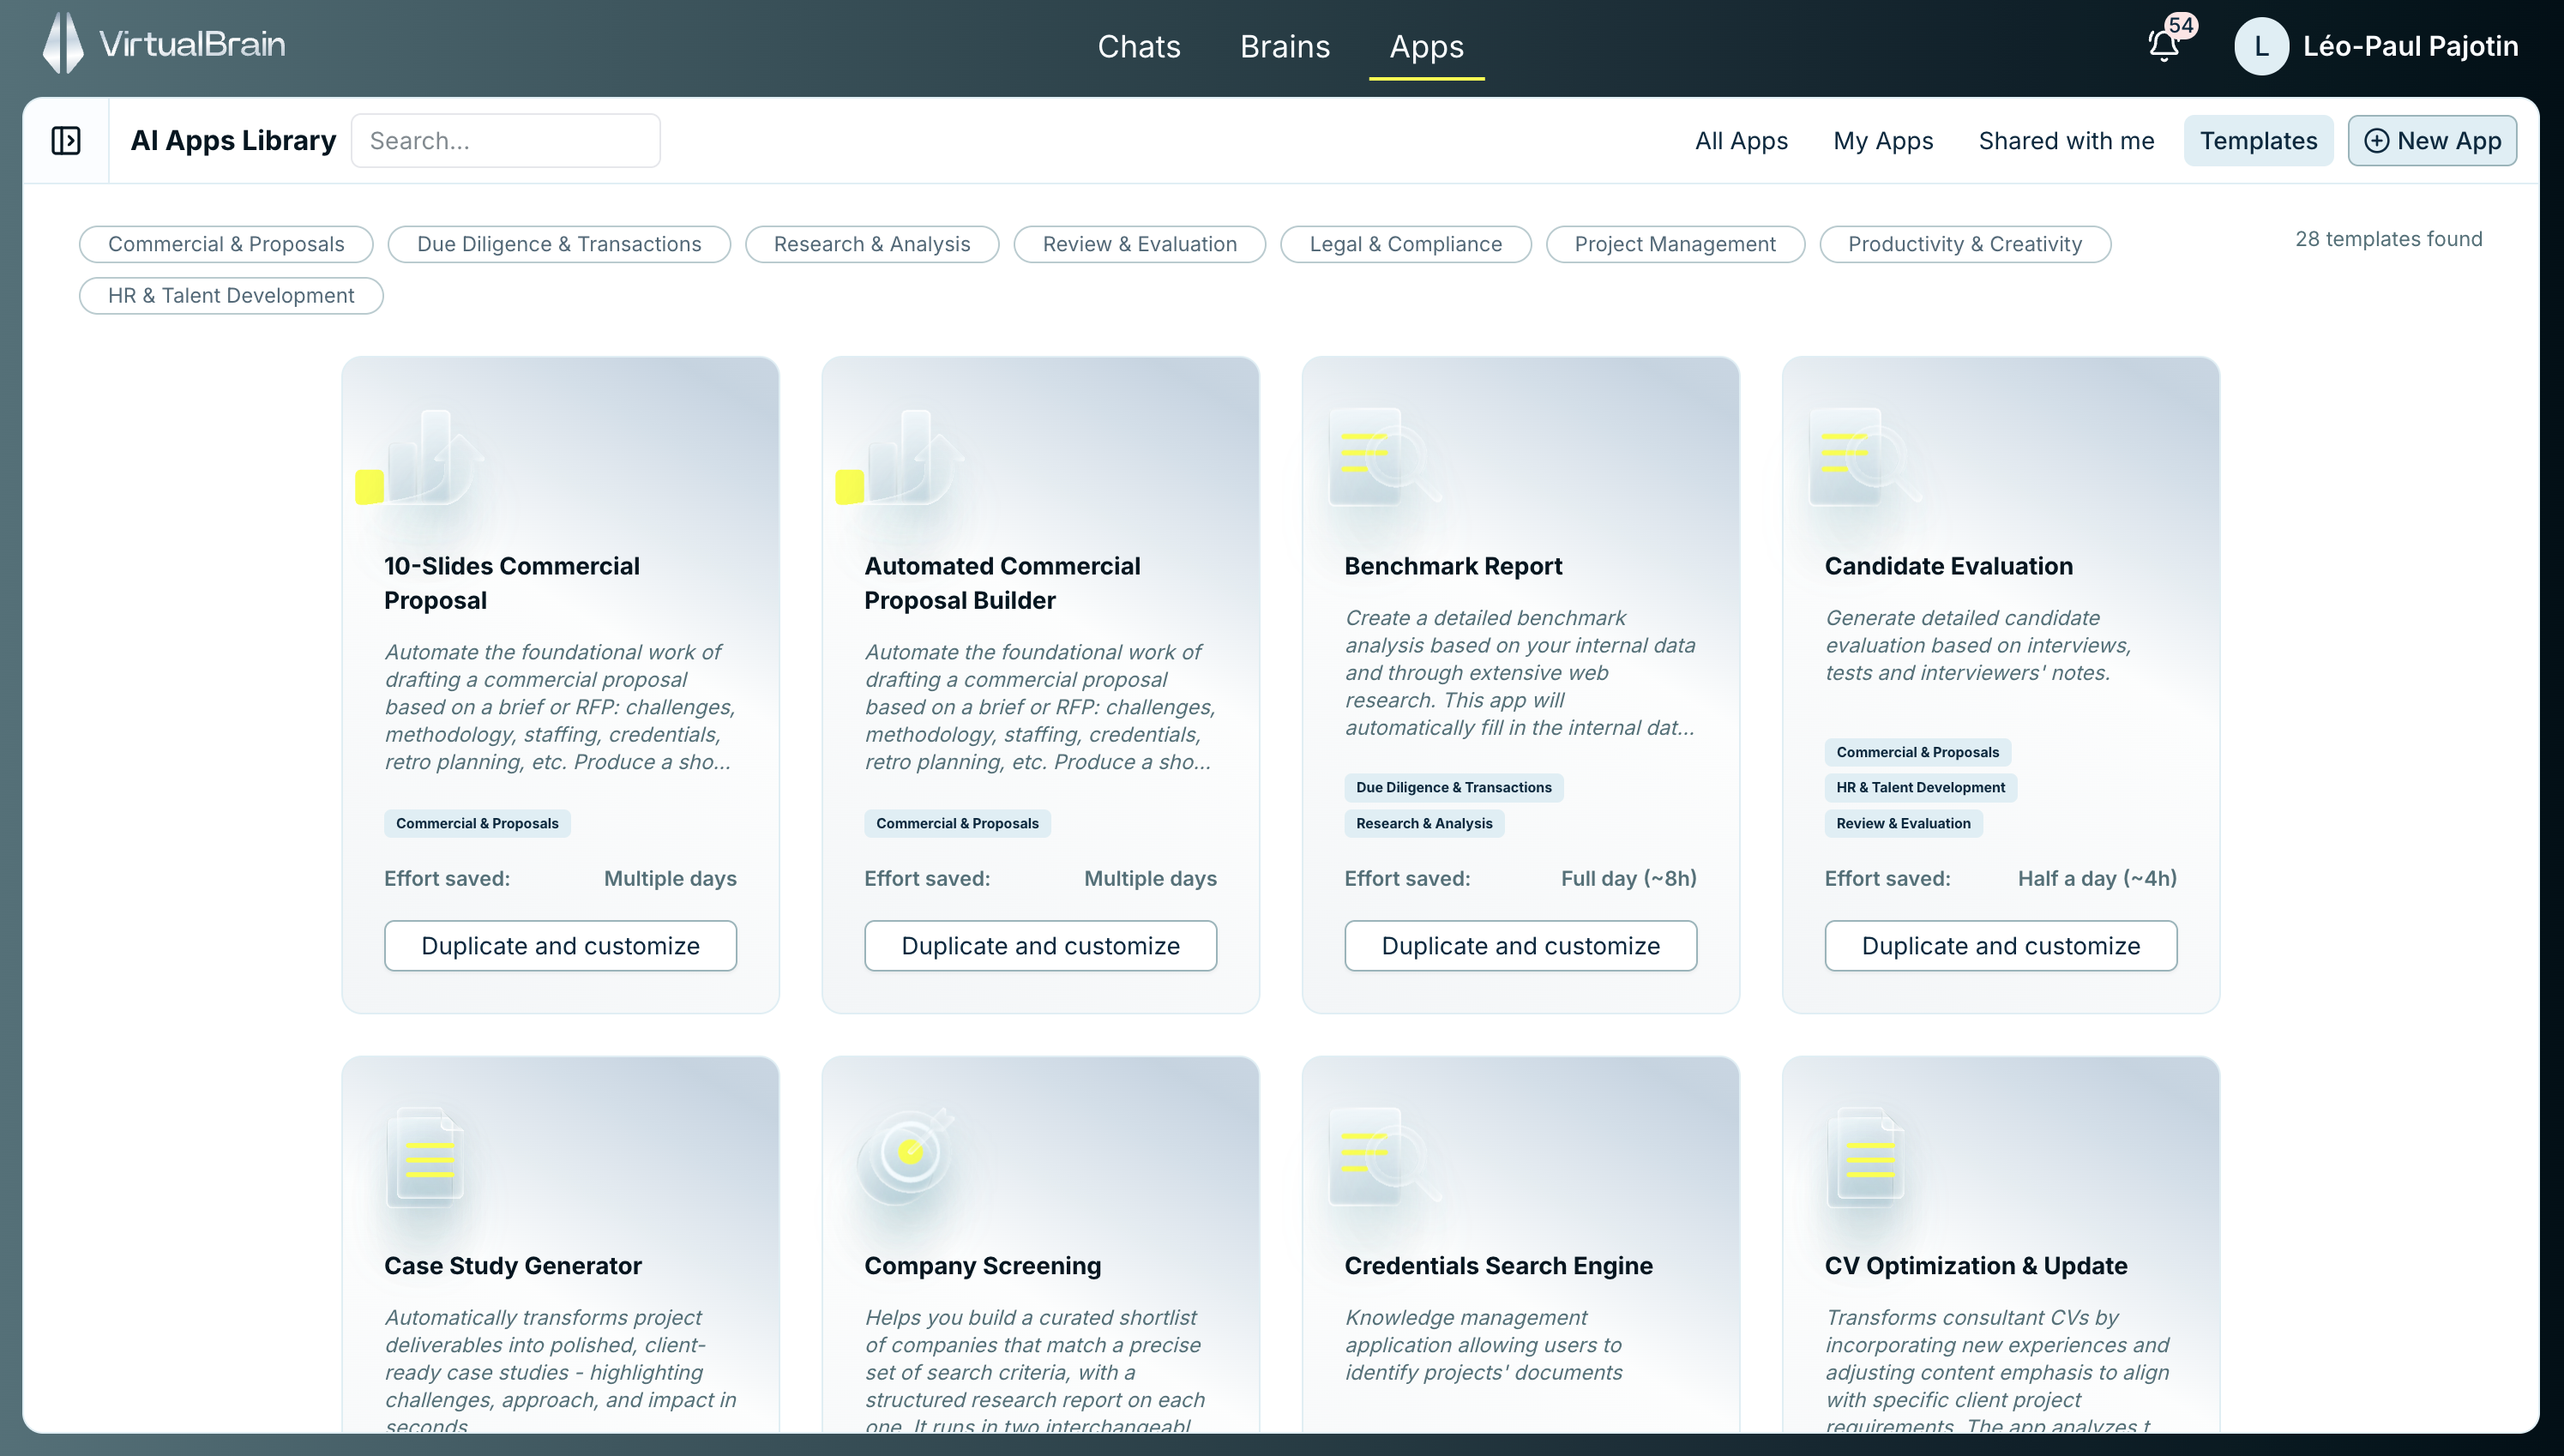Image resolution: width=2564 pixels, height=1456 pixels.
Task: Open the Credentials Search Engine title
Action: [1498, 1266]
